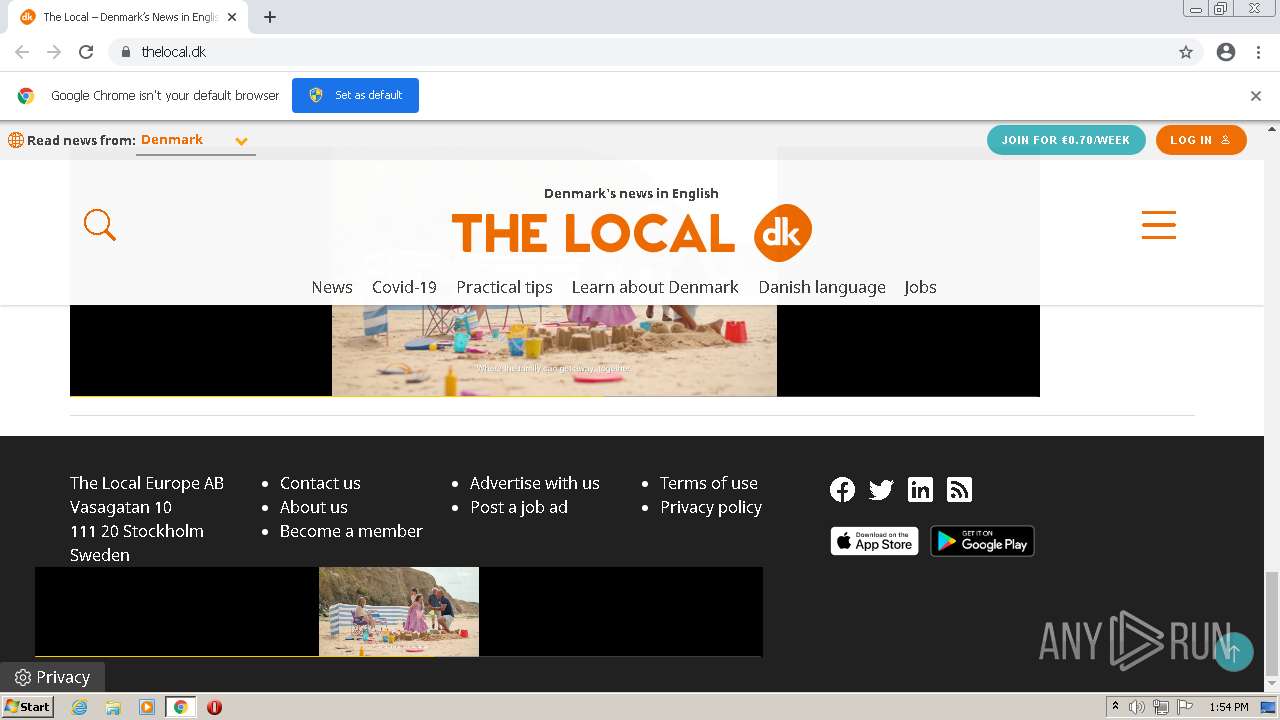This screenshot has width=1280, height=720.
Task: Bookmark this page with star icon
Action: 1186,52
